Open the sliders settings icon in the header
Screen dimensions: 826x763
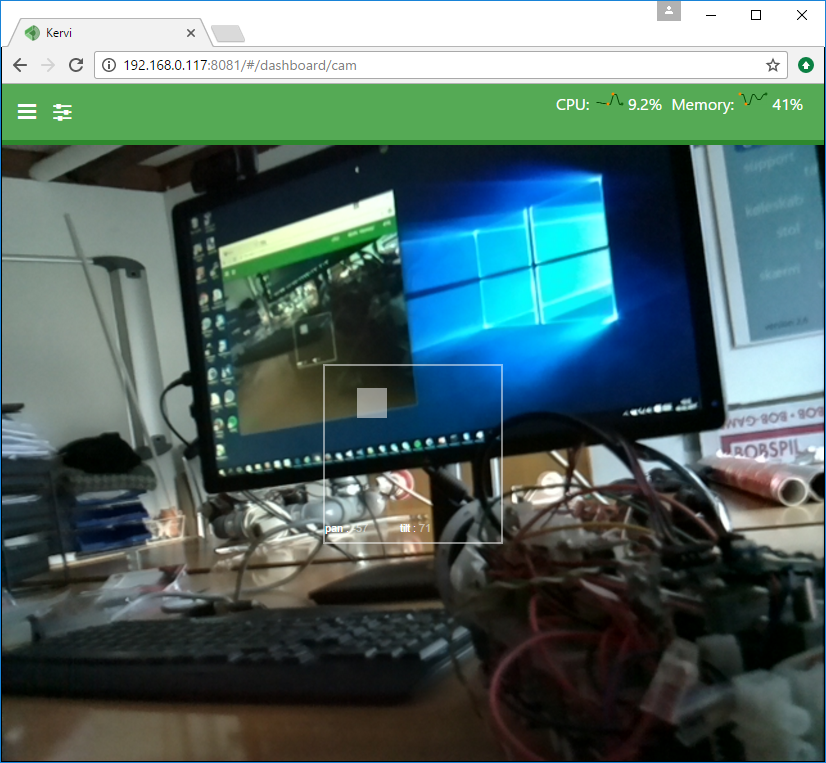[62, 112]
